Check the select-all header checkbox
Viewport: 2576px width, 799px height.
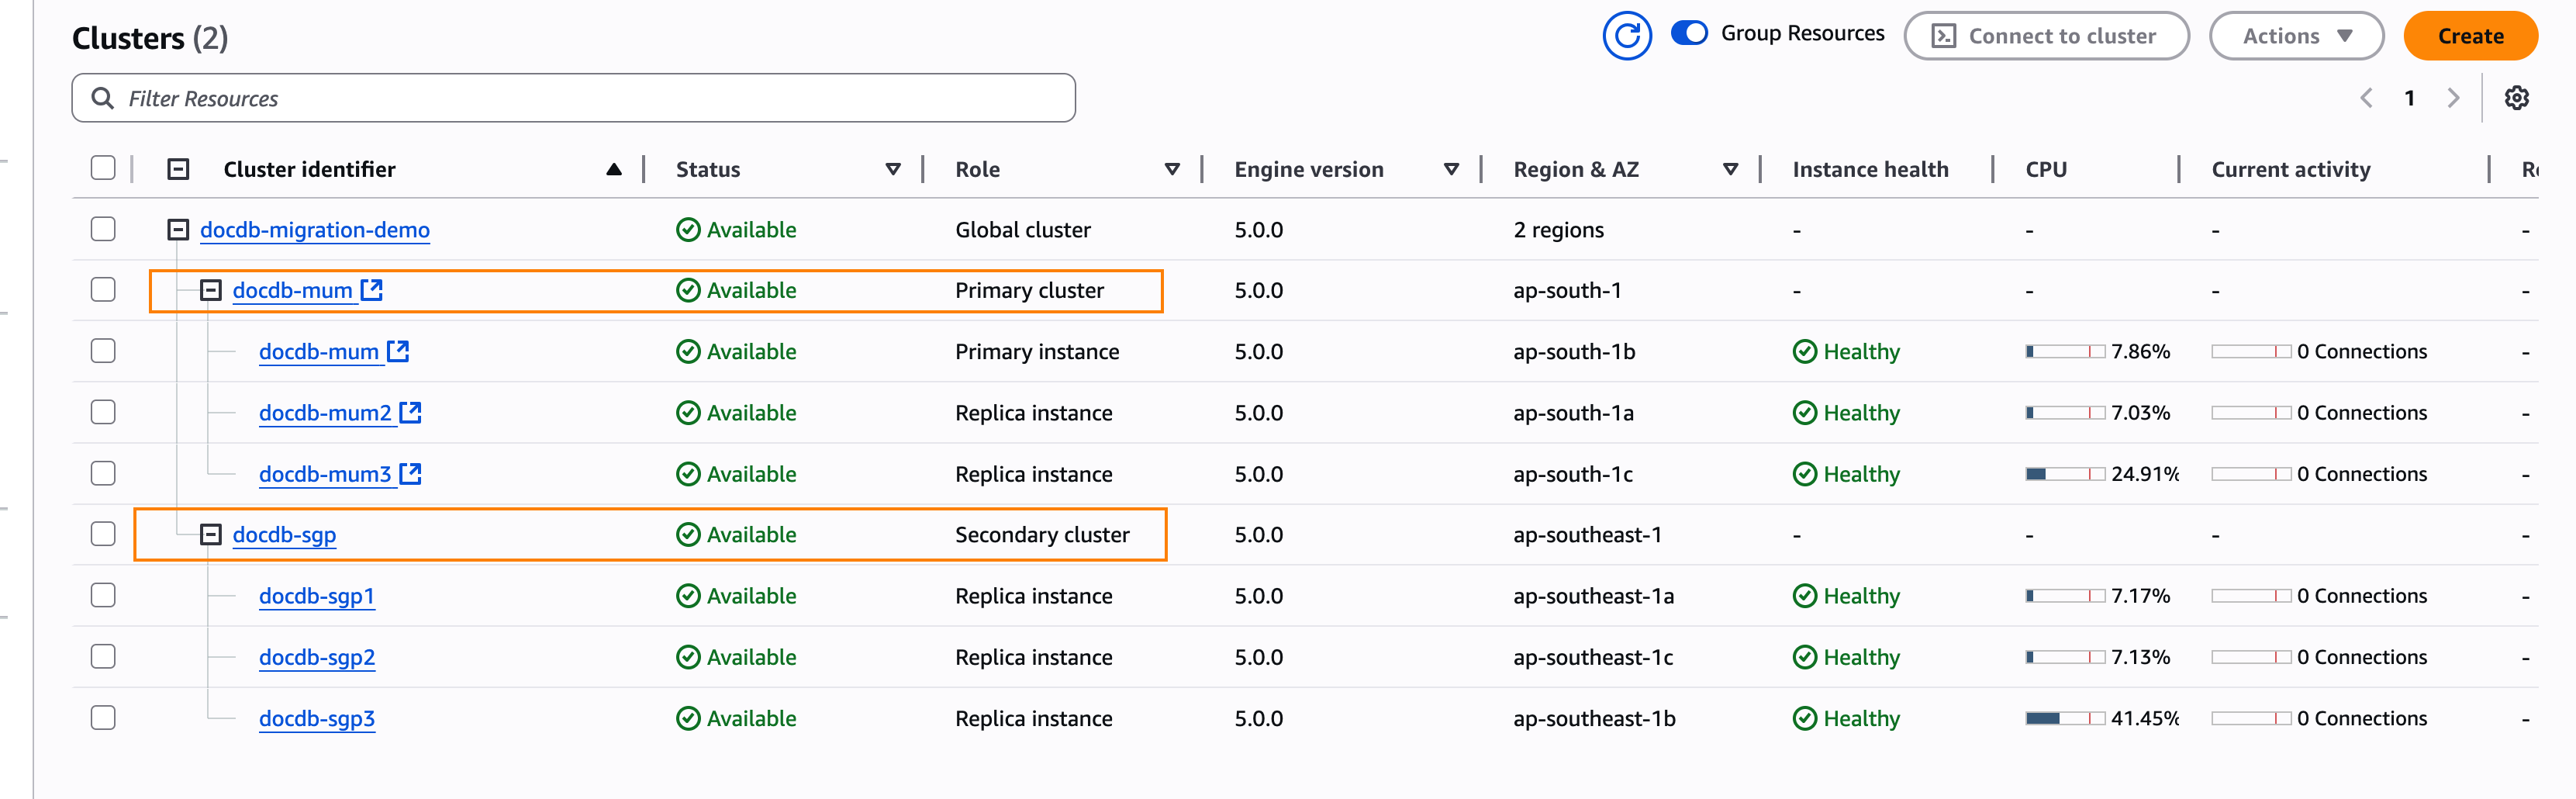point(103,168)
